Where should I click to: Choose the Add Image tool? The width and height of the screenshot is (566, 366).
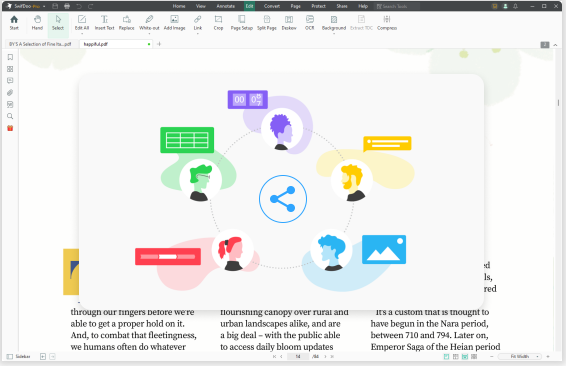click(x=174, y=23)
